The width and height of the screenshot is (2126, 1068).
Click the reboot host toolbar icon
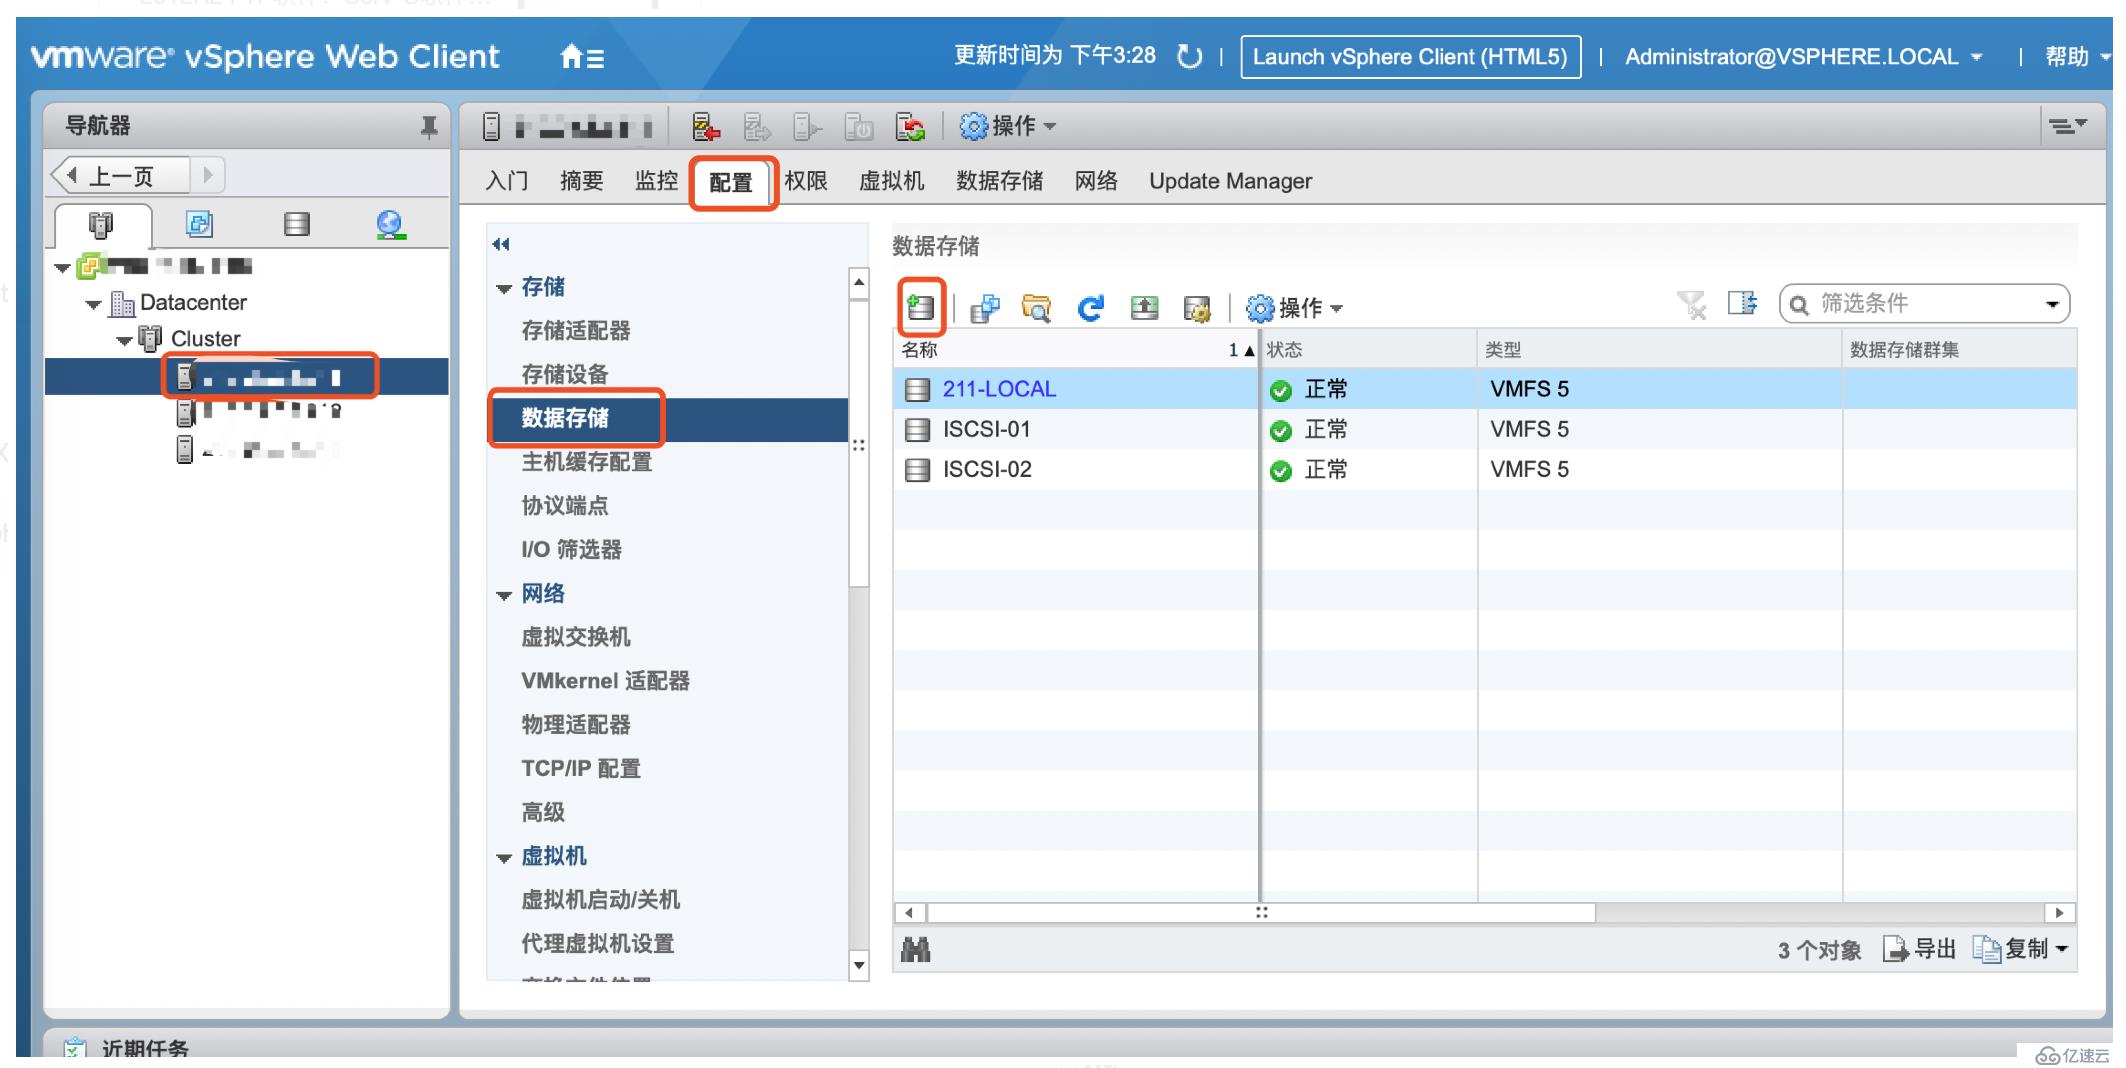pos(909,127)
